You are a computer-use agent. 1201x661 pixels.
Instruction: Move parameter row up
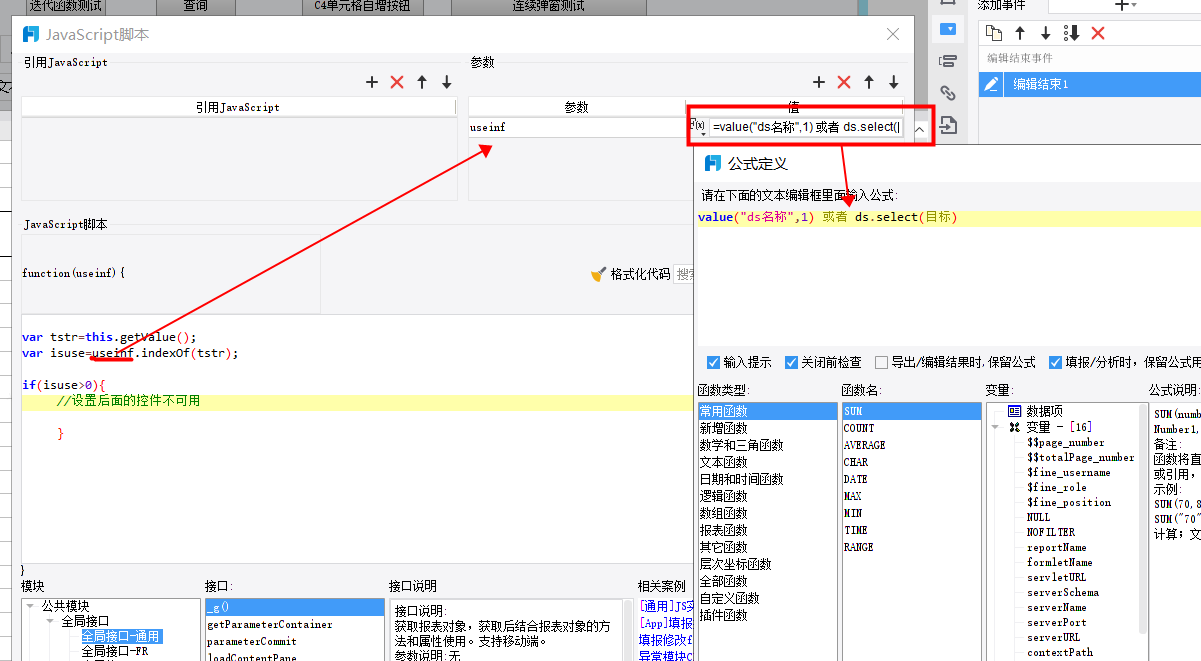(x=869, y=82)
